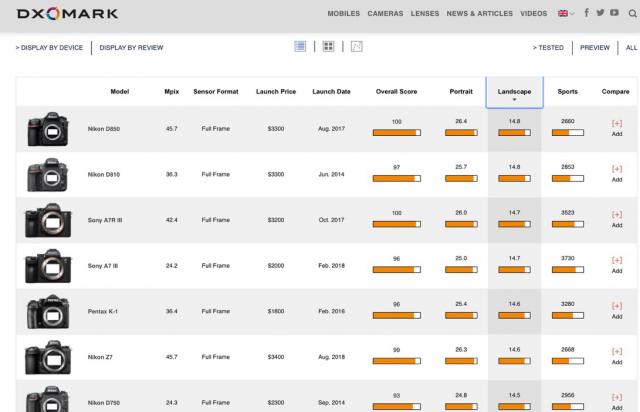Open Nikon D810 camera thumbnail

[47, 174]
